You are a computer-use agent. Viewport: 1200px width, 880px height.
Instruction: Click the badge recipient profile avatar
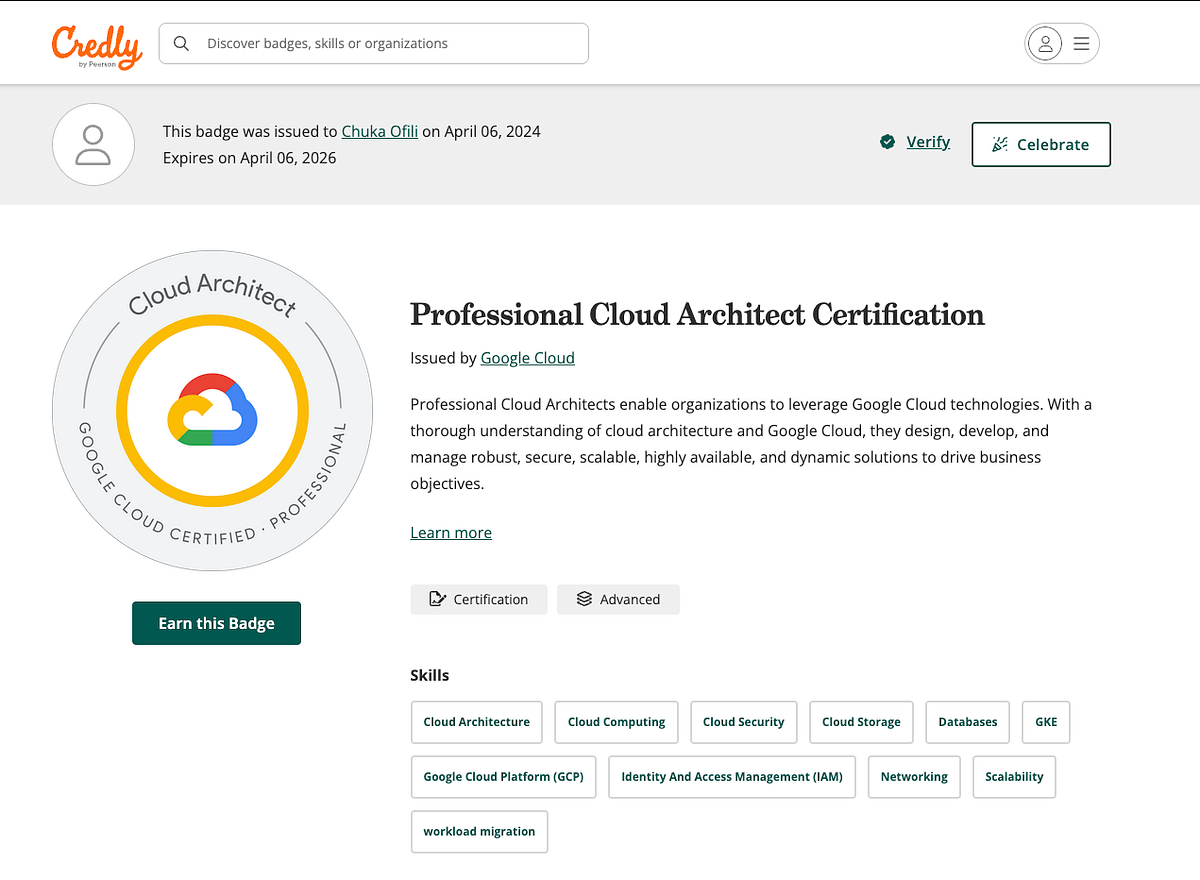click(93, 144)
